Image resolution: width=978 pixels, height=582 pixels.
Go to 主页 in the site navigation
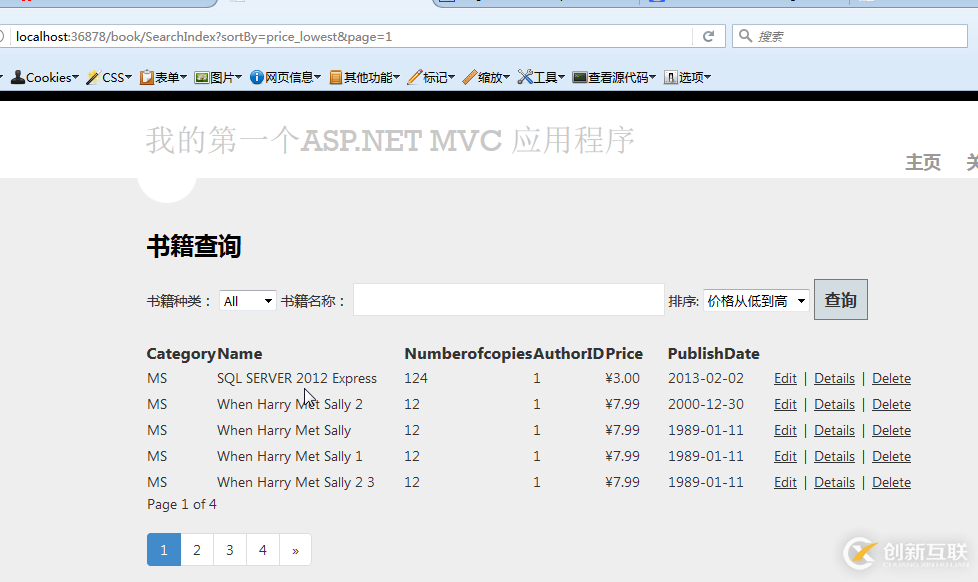[x=922, y=161]
